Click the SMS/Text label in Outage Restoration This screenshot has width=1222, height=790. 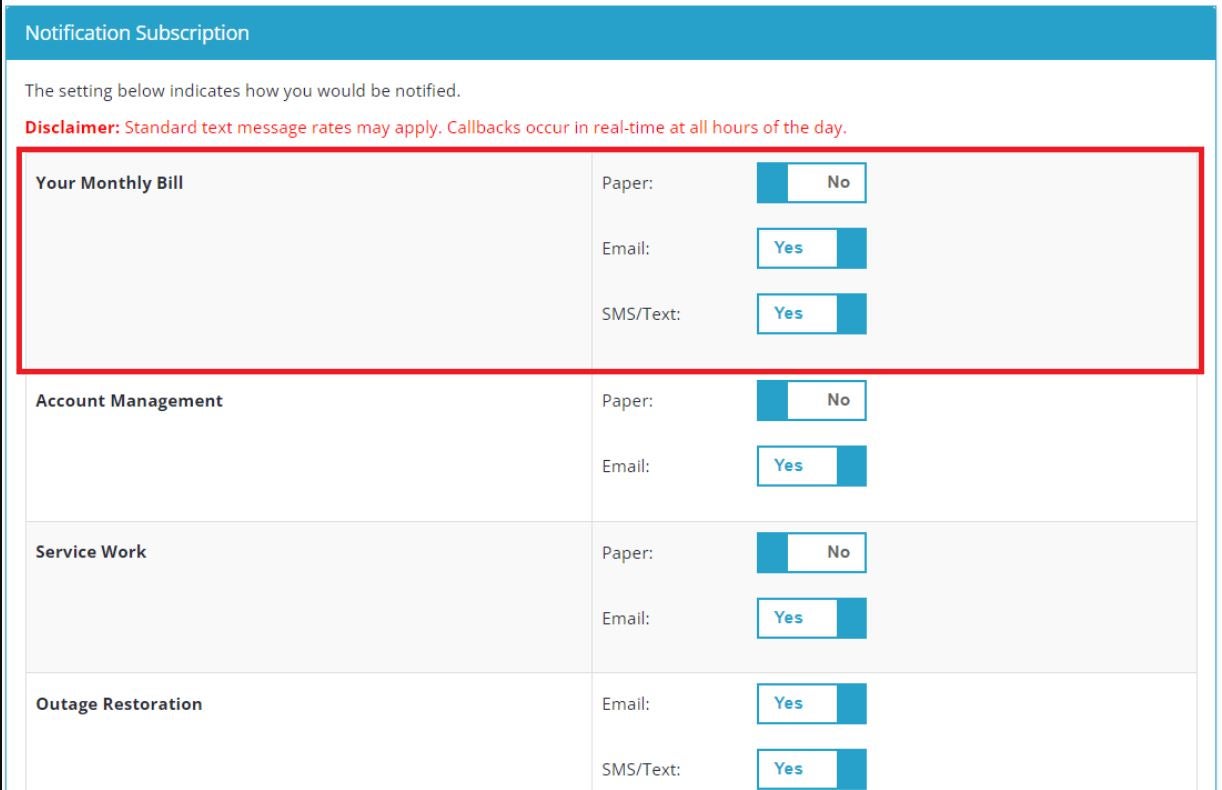641,770
